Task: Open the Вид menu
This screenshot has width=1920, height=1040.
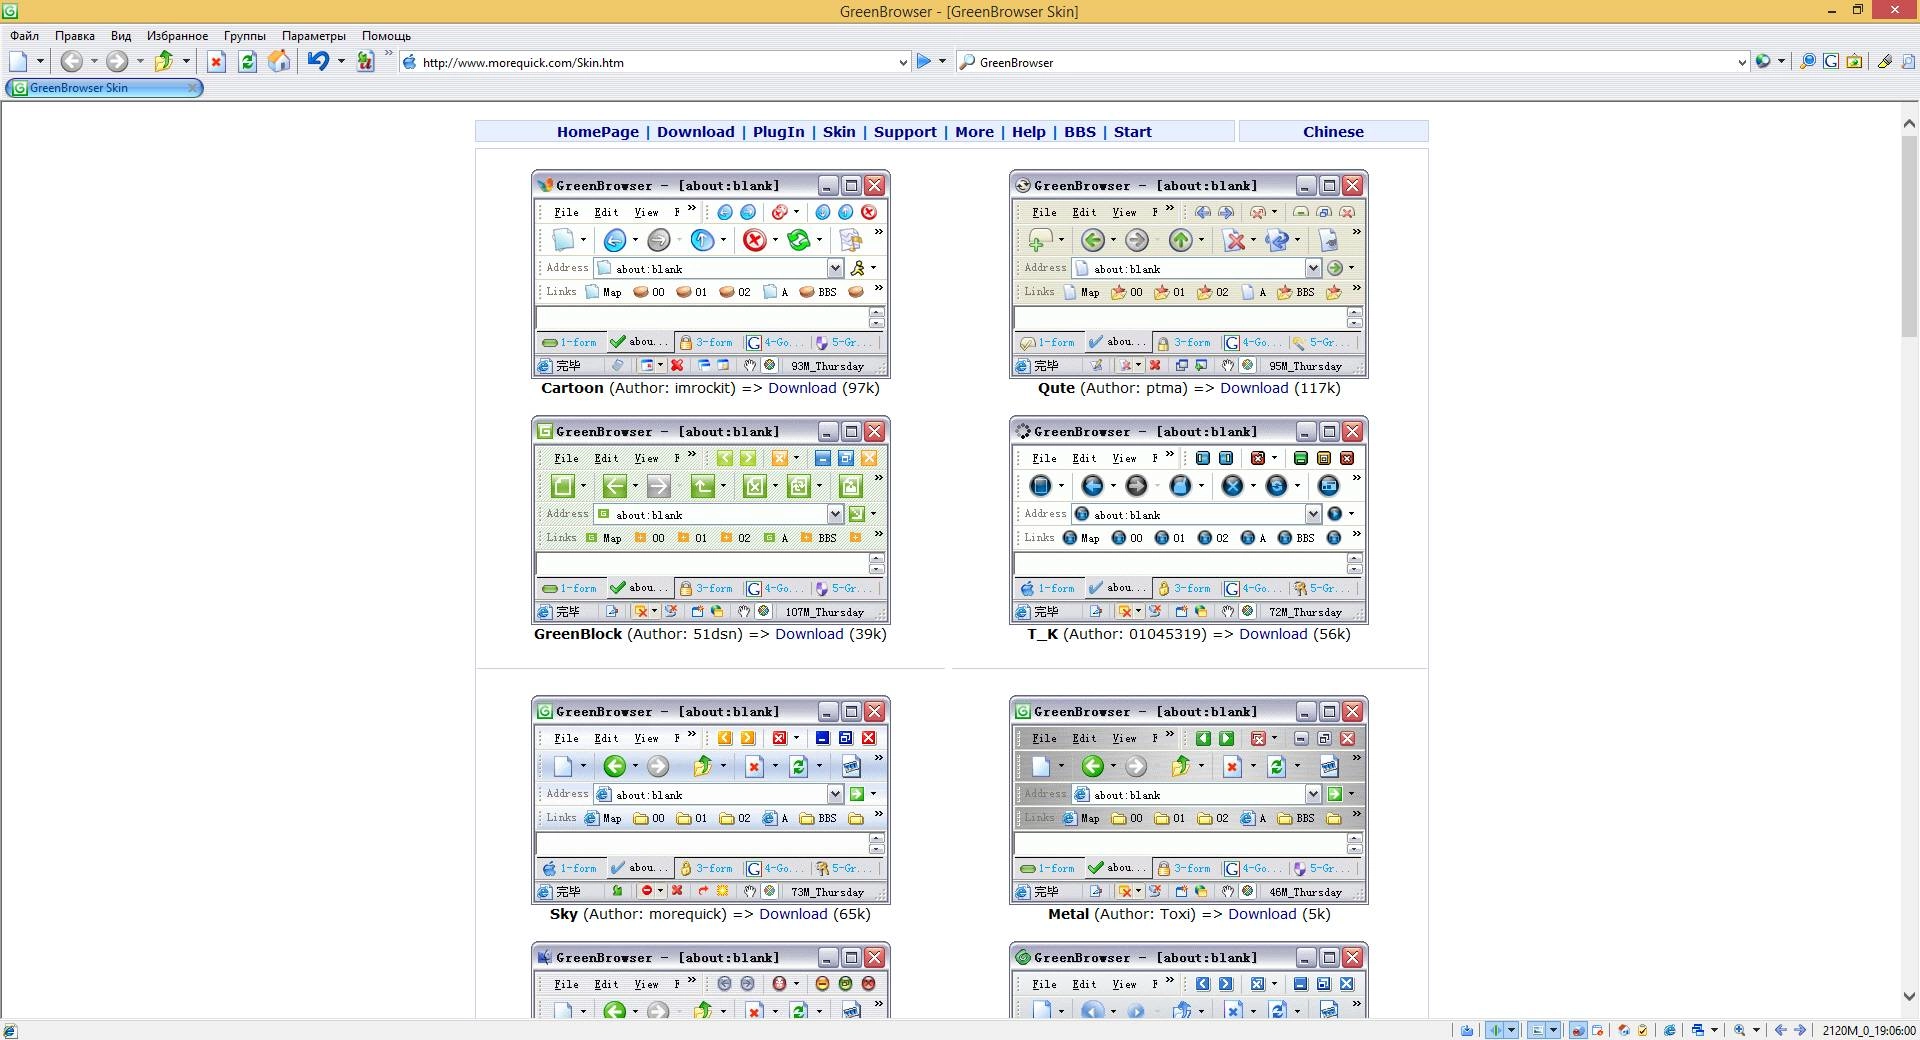Action: point(121,35)
